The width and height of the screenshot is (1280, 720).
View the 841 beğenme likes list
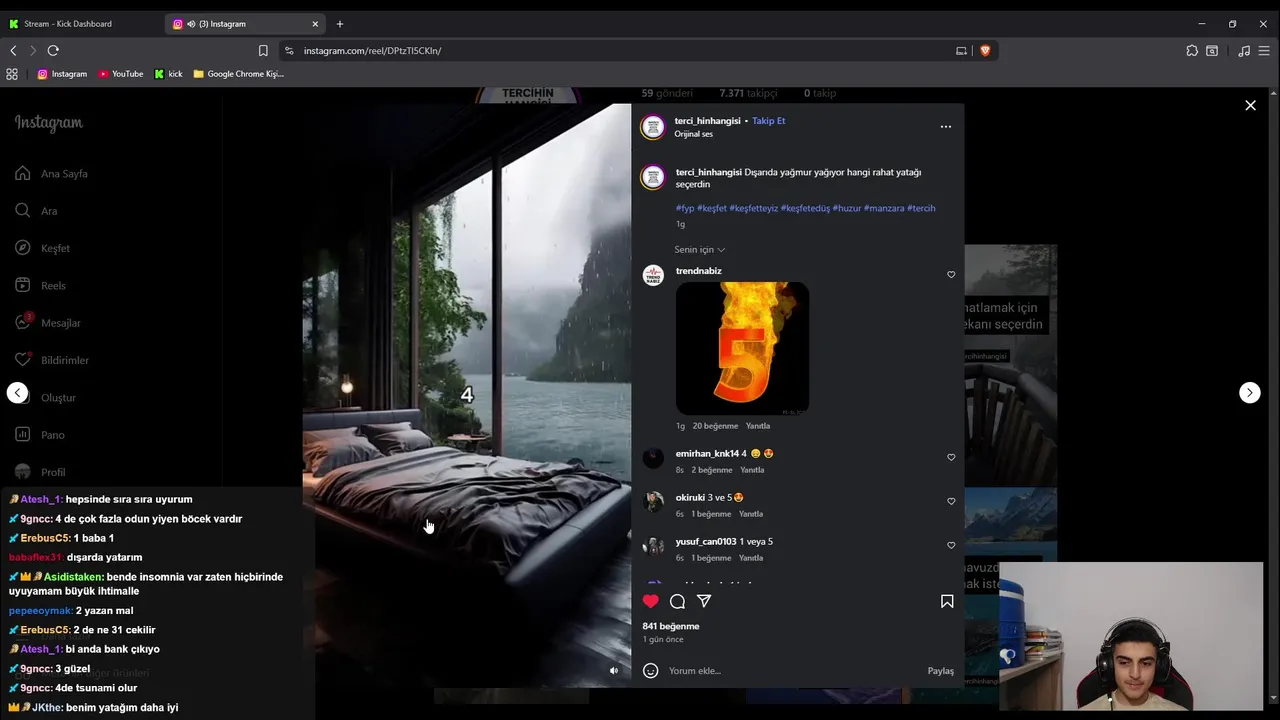coord(671,626)
